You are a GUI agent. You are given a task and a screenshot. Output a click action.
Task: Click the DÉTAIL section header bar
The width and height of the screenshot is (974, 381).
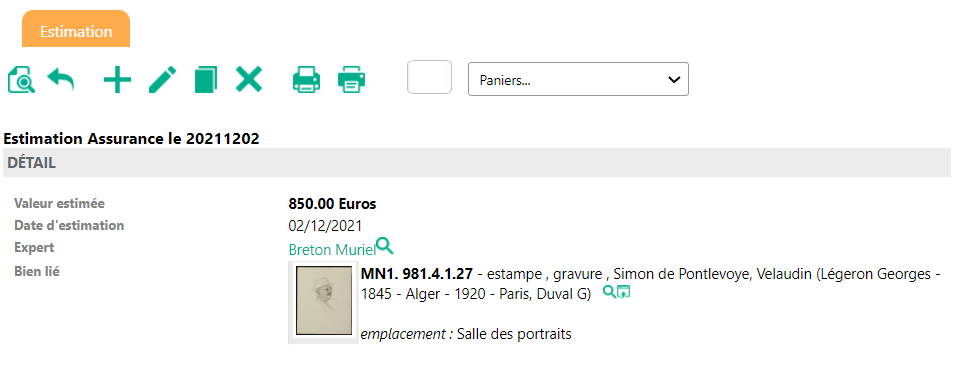(476, 163)
